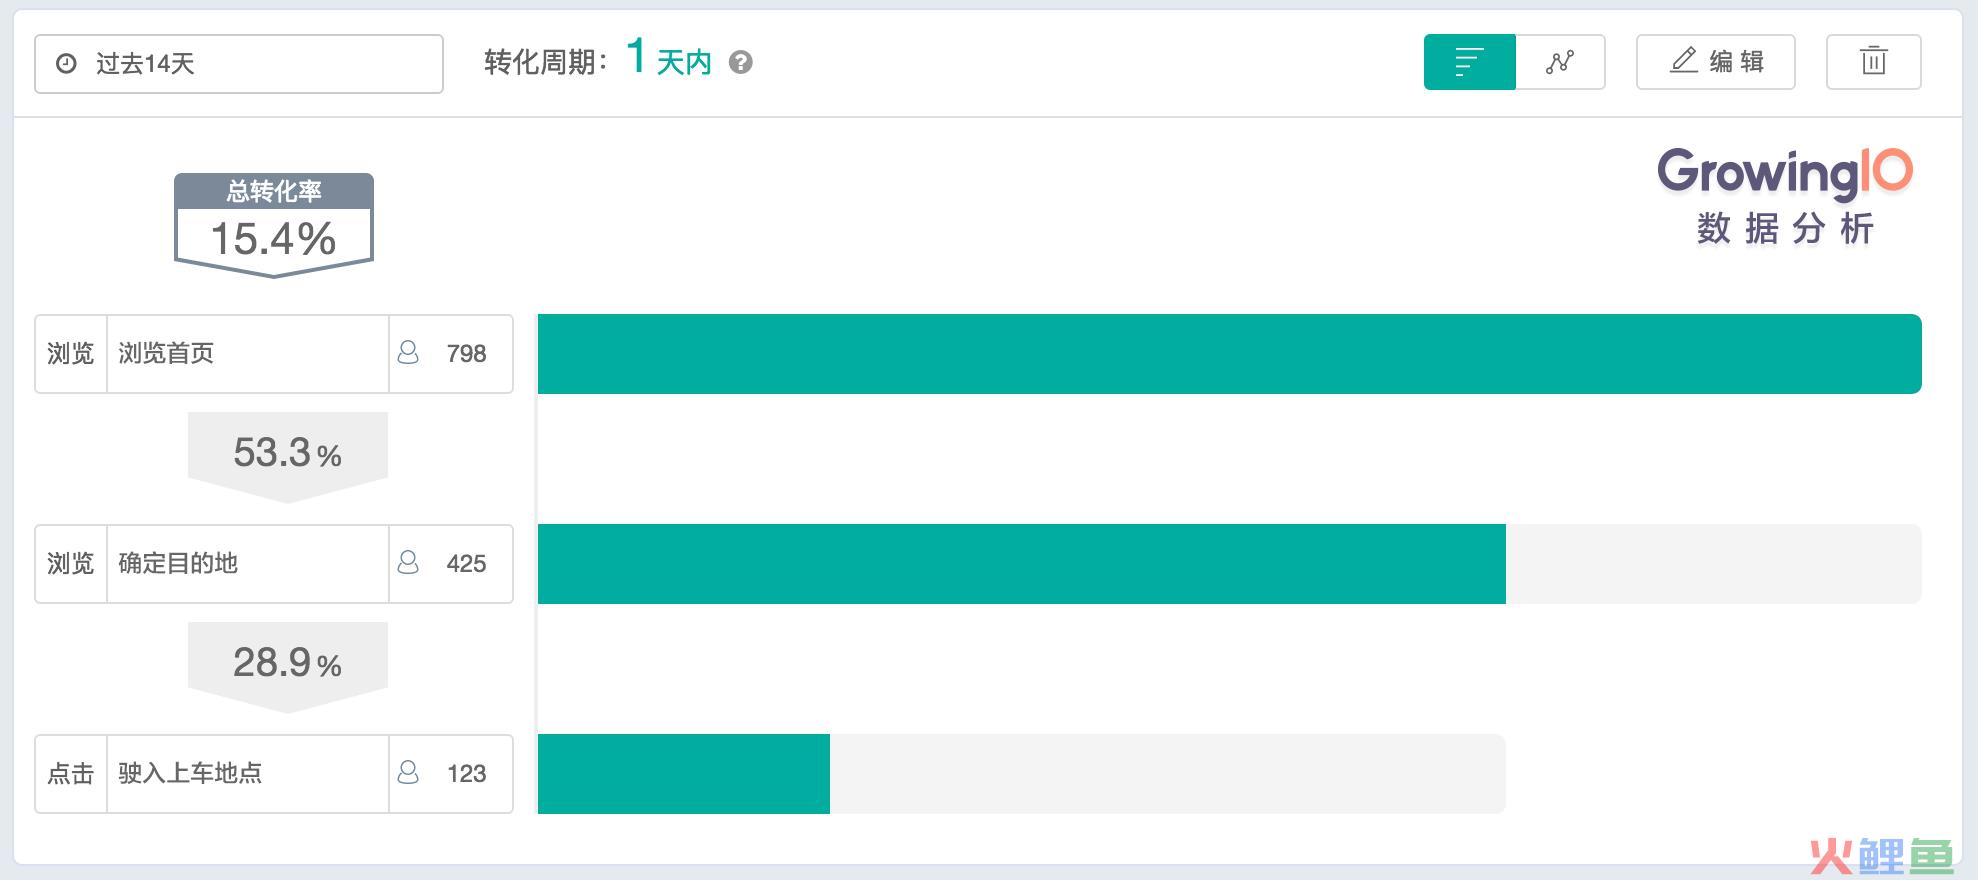Screen dimensions: 1978x880
Task: Select the 浏览首页 funnel step
Action: coord(274,354)
